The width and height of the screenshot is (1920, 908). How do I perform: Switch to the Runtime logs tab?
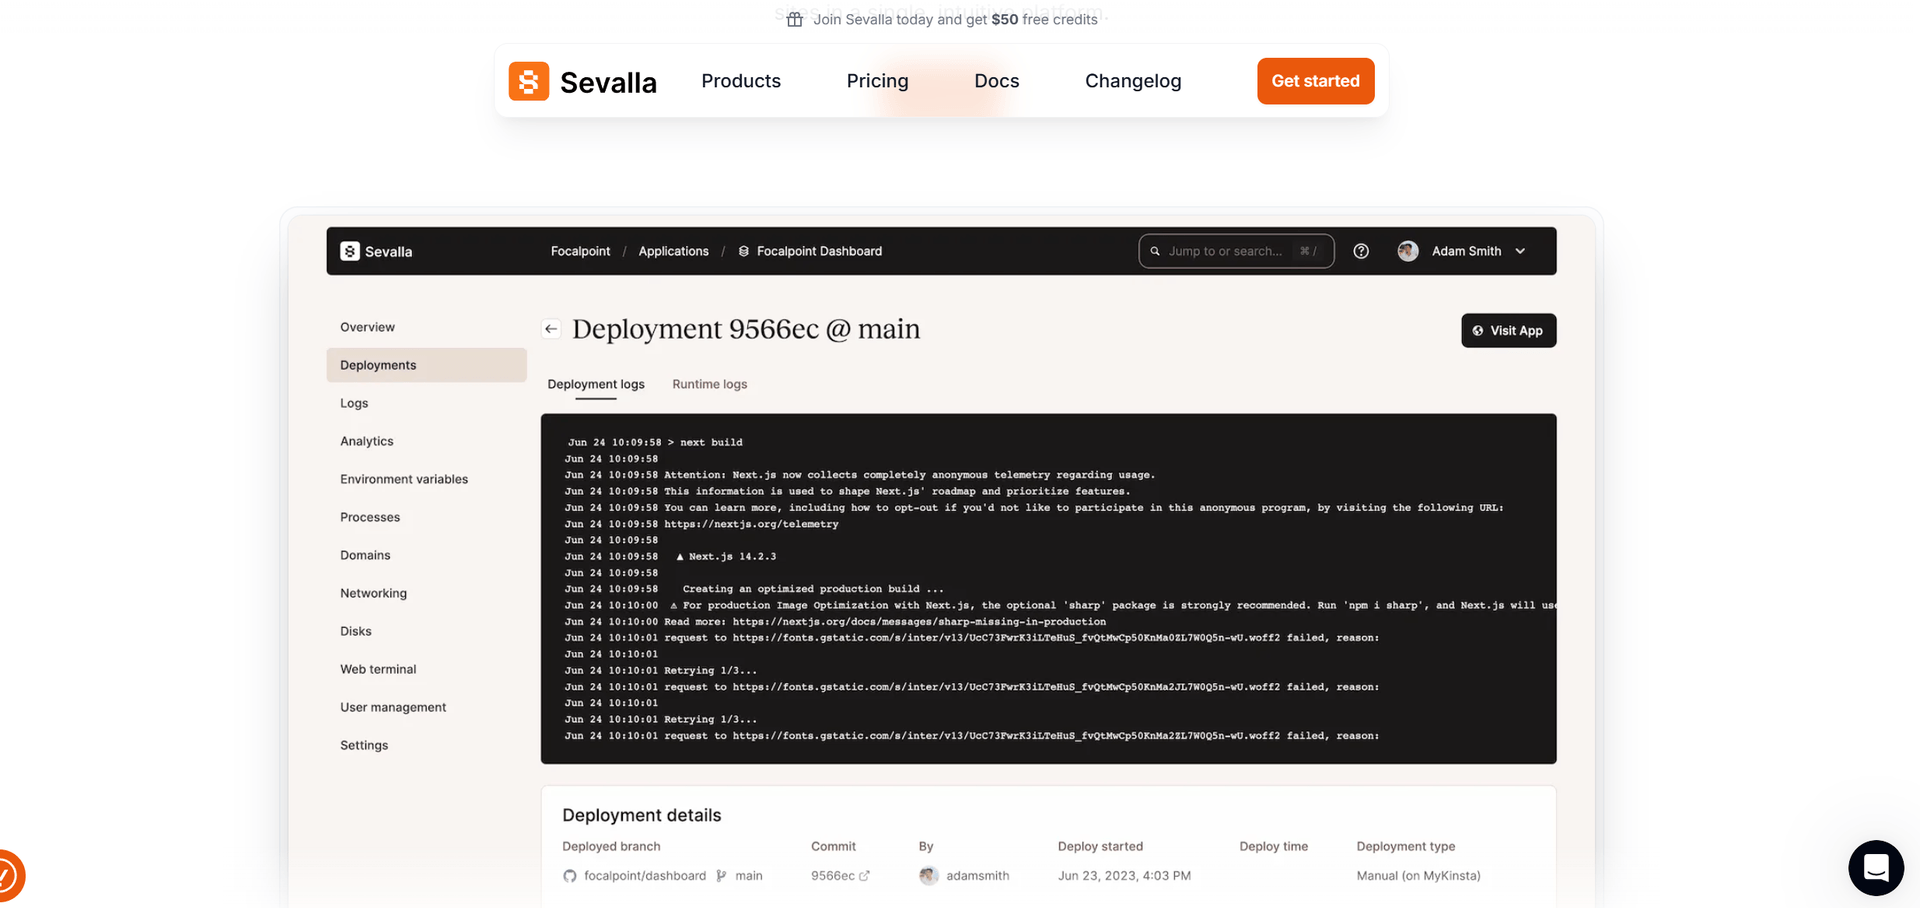click(709, 384)
